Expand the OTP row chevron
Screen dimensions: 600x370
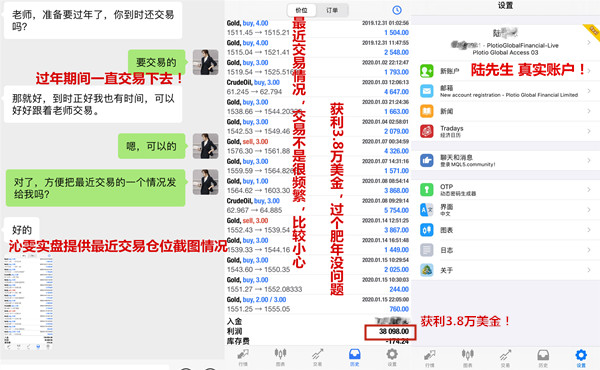[589, 189]
